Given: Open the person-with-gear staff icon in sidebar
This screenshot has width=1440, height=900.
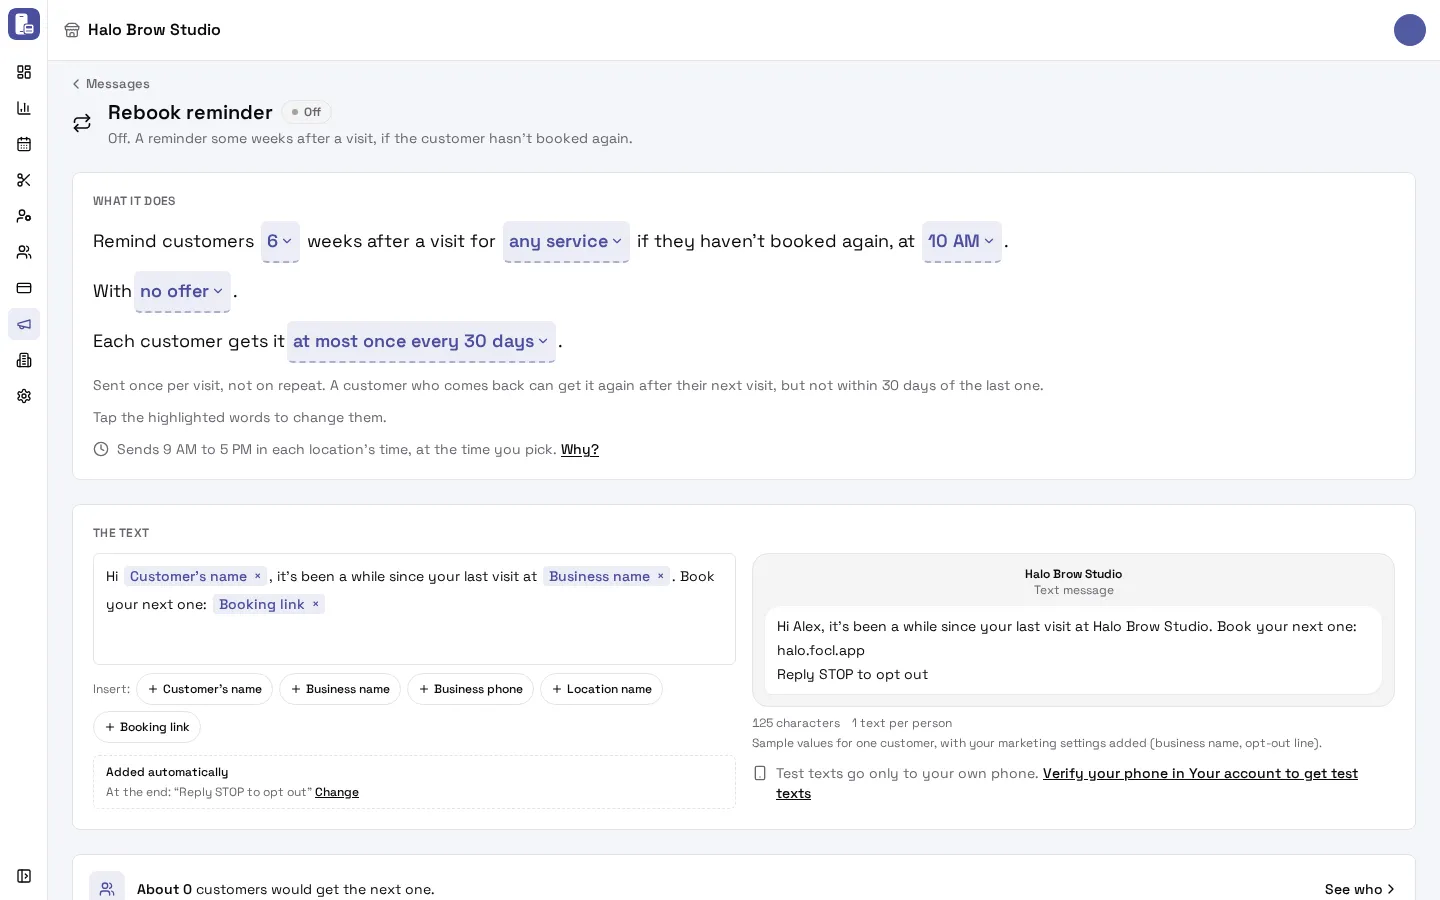Looking at the screenshot, I should pyautogui.click(x=24, y=216).
